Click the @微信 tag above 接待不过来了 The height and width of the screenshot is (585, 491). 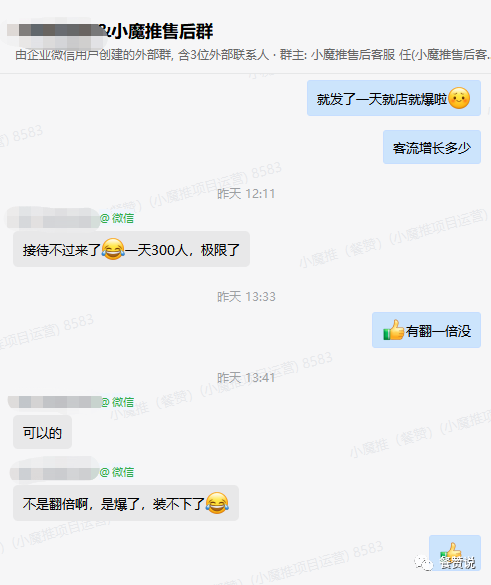point(117,218)
